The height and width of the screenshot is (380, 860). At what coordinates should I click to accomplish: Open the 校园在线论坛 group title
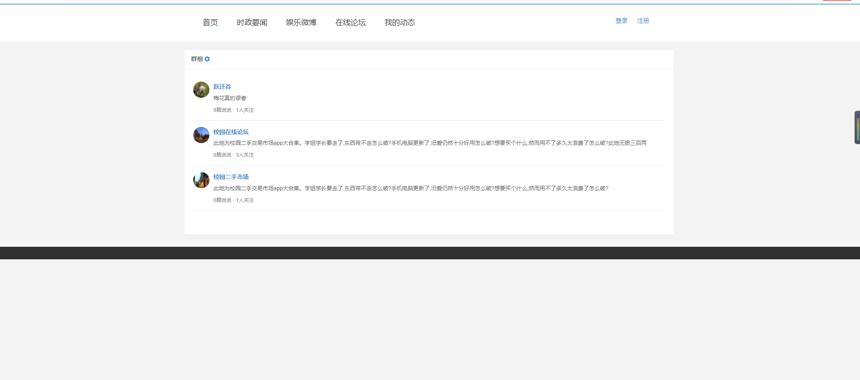pos(231,132)
